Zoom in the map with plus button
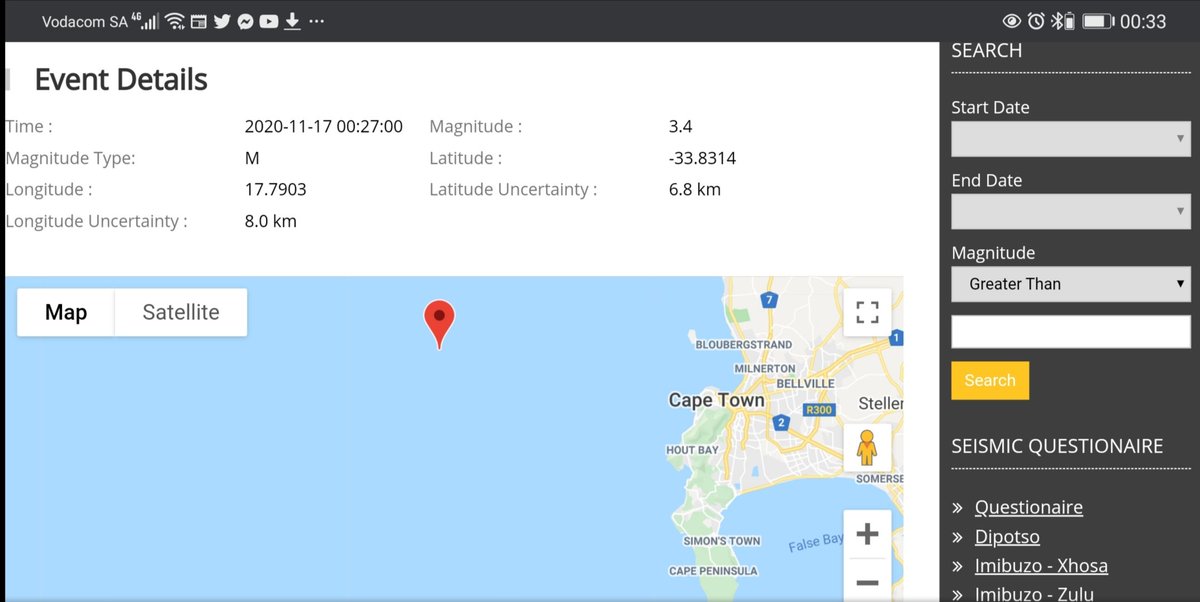The image size is (1200, 602). tap(867, 534)
